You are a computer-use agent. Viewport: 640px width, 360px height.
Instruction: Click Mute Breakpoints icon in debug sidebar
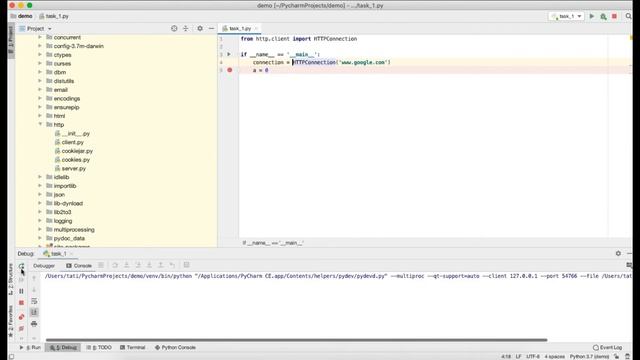click(x=21, y=329)
